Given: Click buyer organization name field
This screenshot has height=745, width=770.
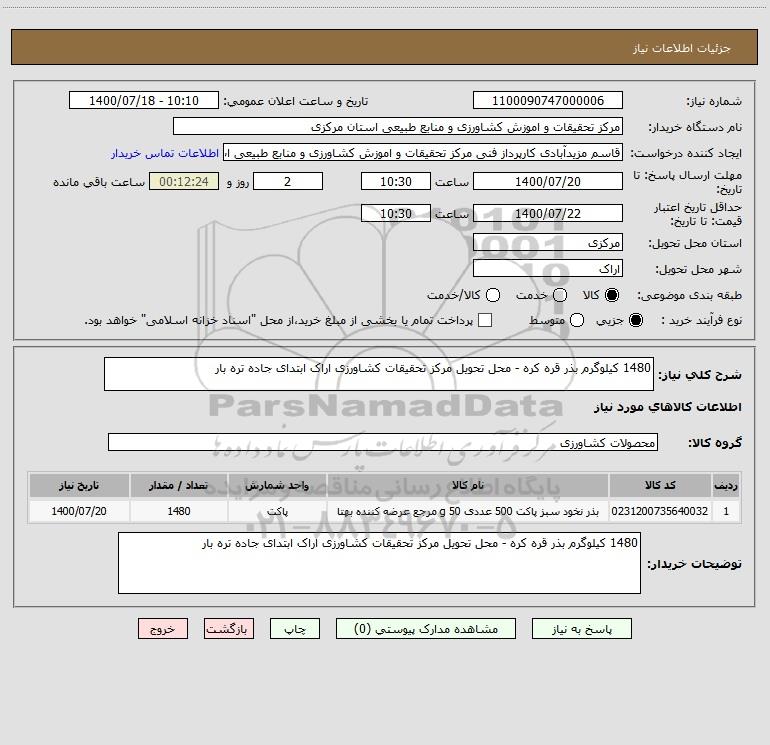Looking at the screenshot, I should [x=398, y=126].
